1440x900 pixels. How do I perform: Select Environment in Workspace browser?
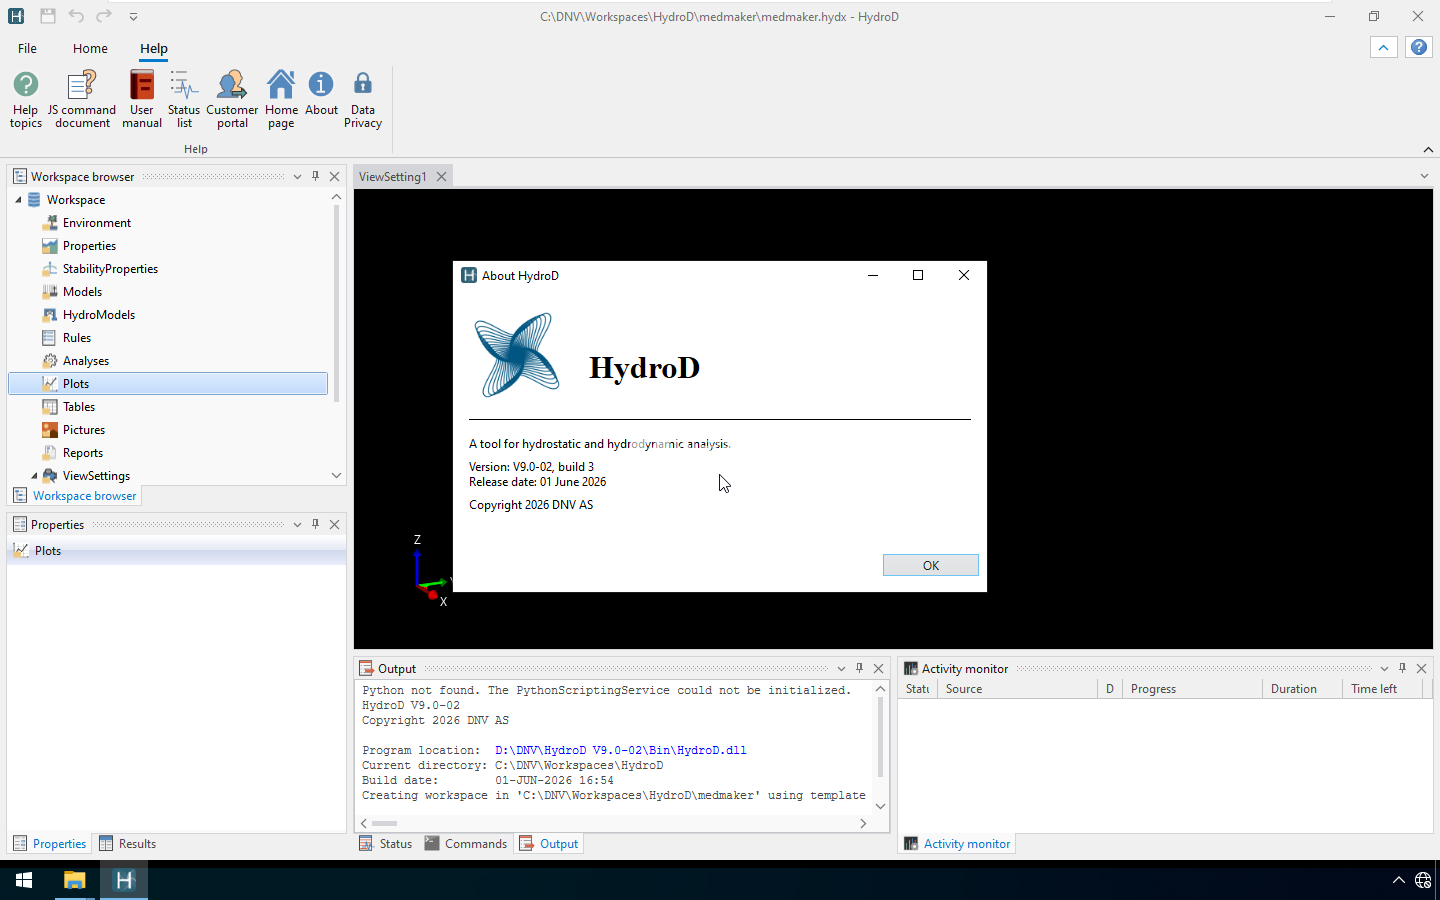click(x=97, y=223)
